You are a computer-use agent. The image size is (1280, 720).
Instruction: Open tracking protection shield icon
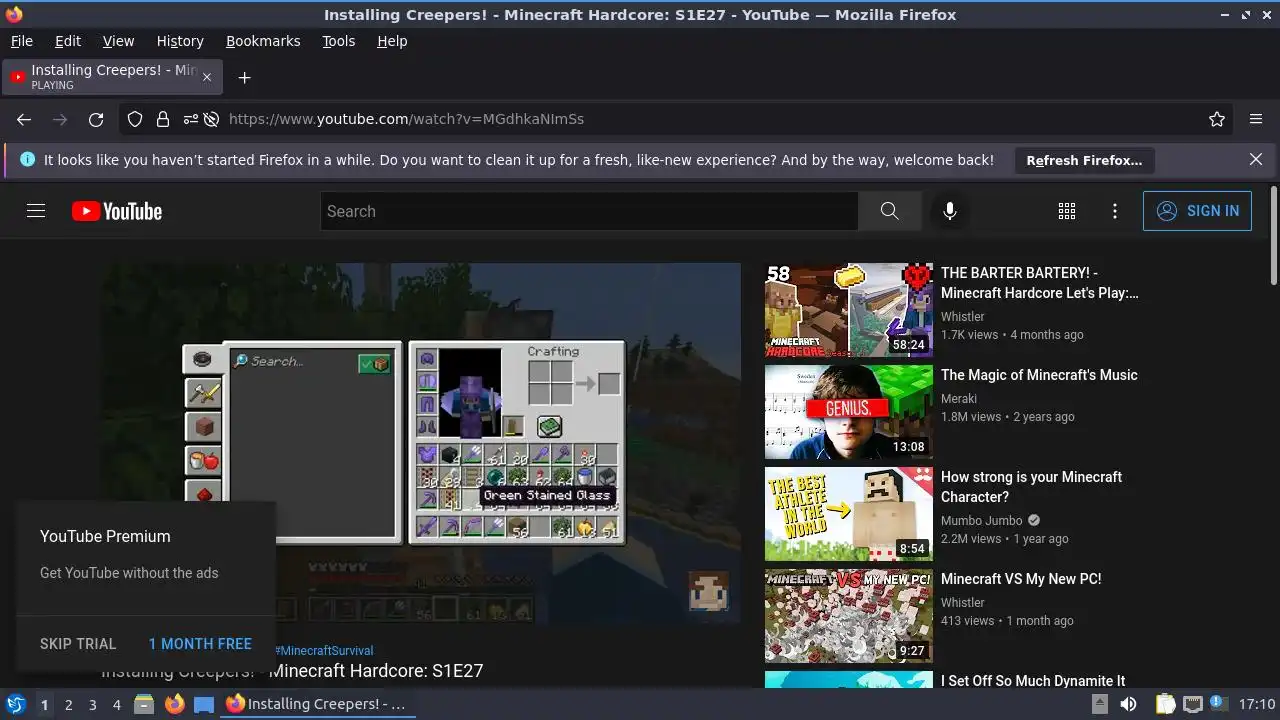tap(135, 119)
